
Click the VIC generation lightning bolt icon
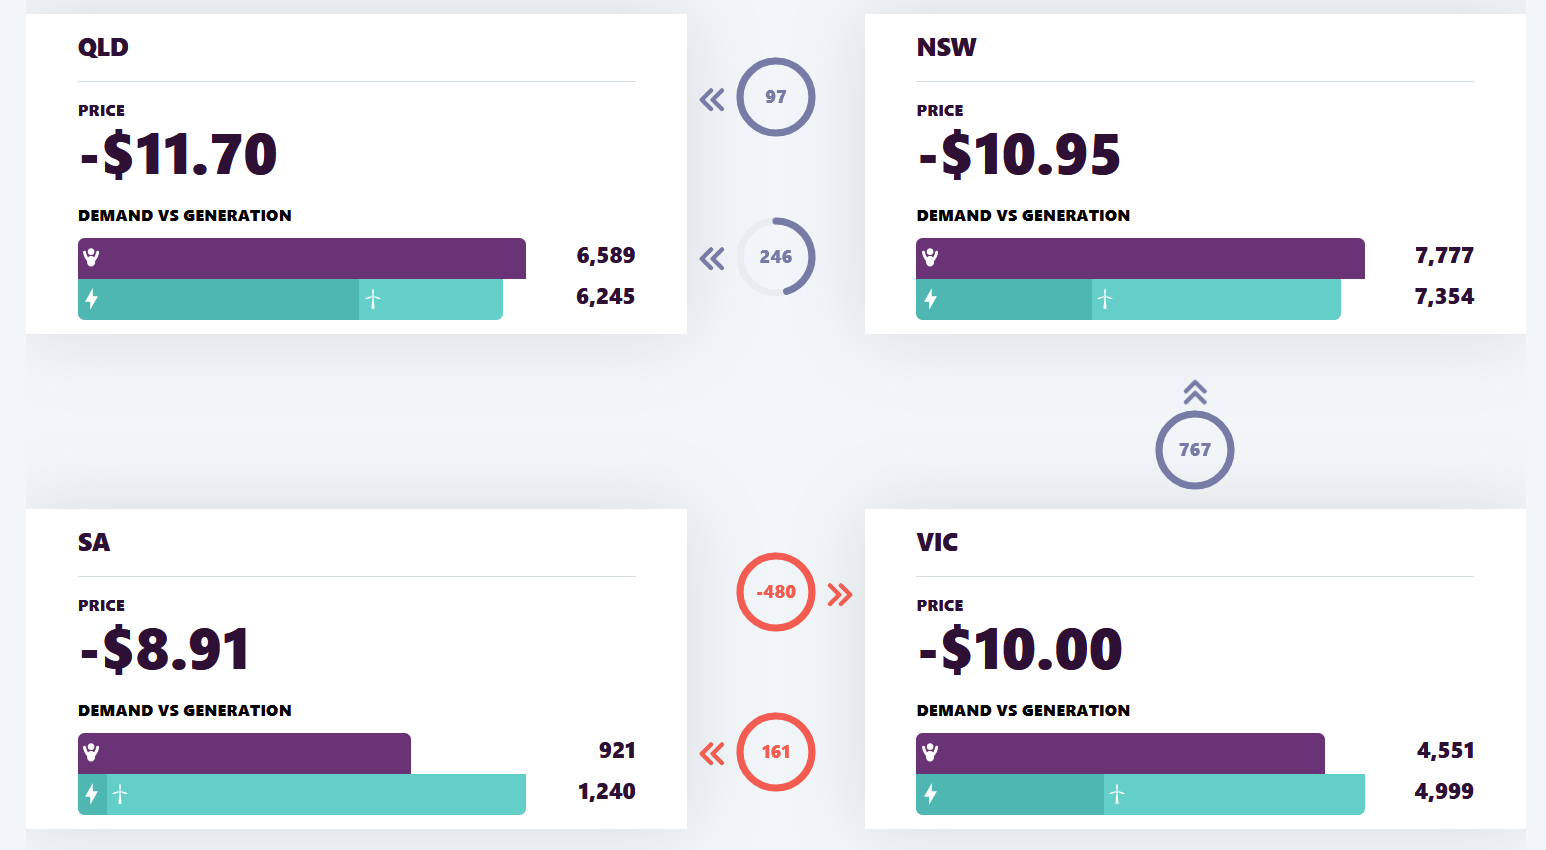(x=930, y=794)
